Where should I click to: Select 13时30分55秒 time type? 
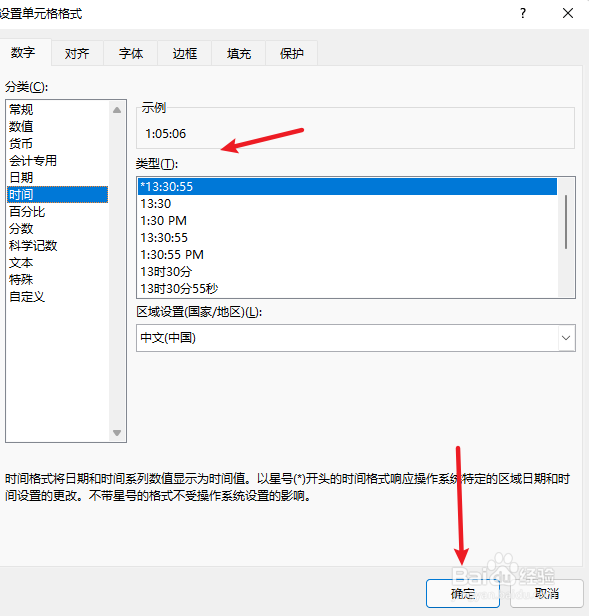click(347, 289)
